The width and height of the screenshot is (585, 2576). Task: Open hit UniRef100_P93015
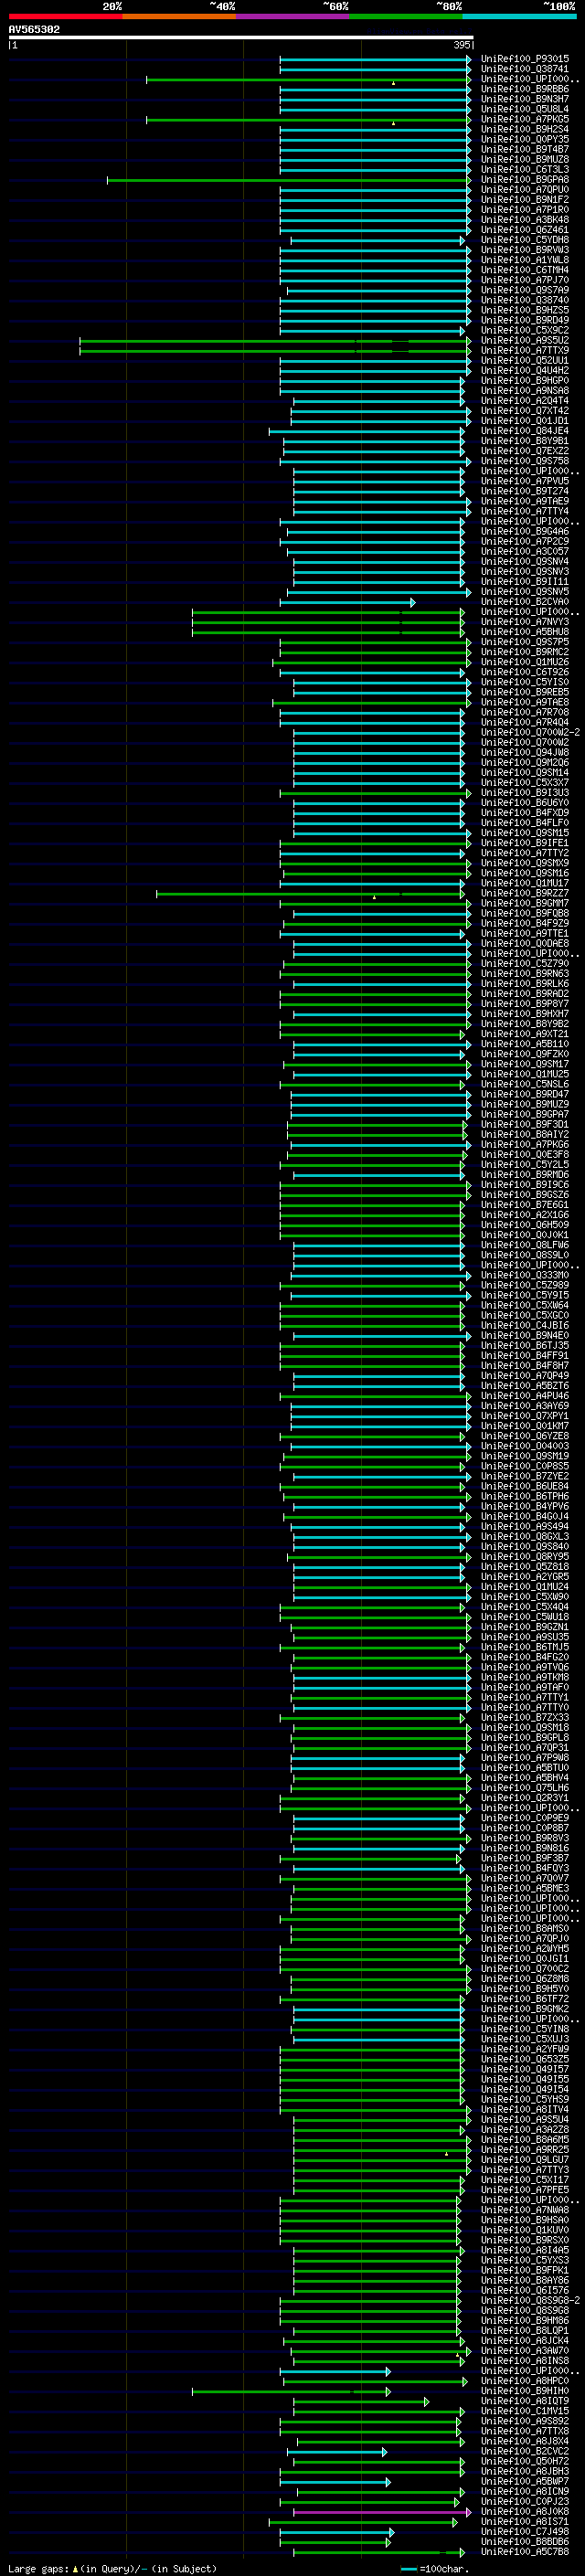[525, 59]
